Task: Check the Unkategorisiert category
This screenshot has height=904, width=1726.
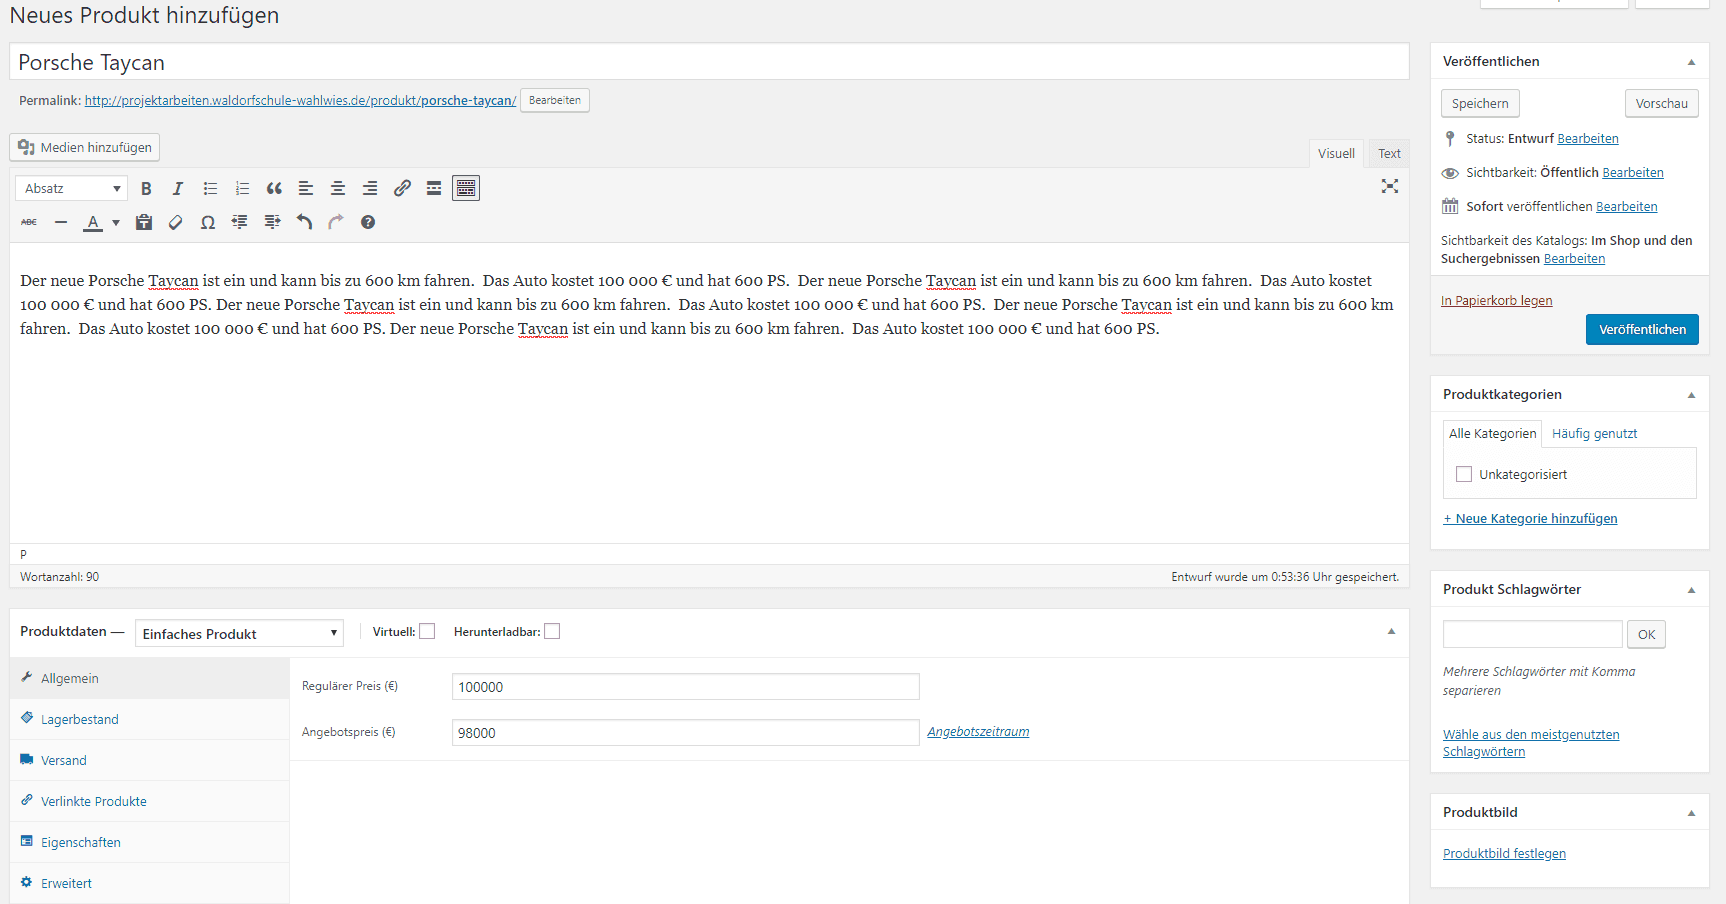Action: (x=1464, y=474)
